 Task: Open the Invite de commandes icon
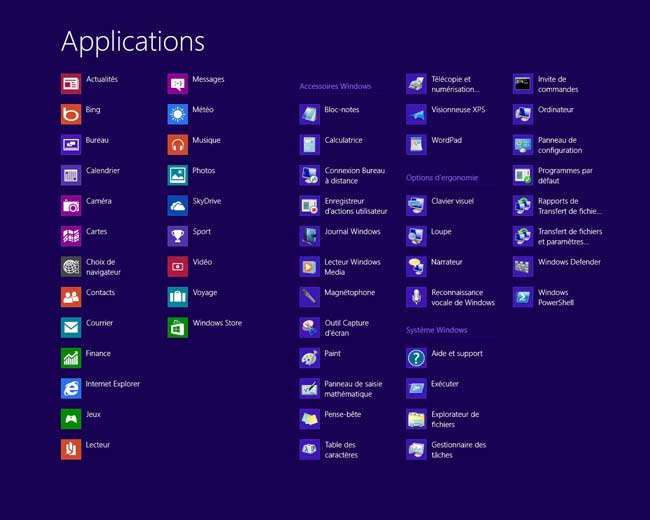(523, 84)
